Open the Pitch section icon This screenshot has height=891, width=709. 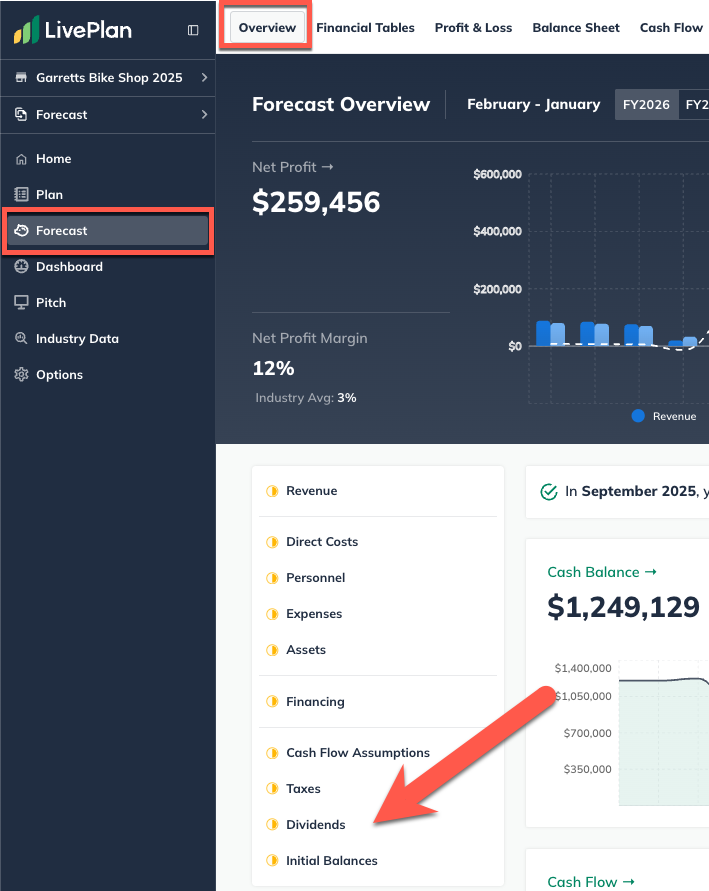click(22, 302)
